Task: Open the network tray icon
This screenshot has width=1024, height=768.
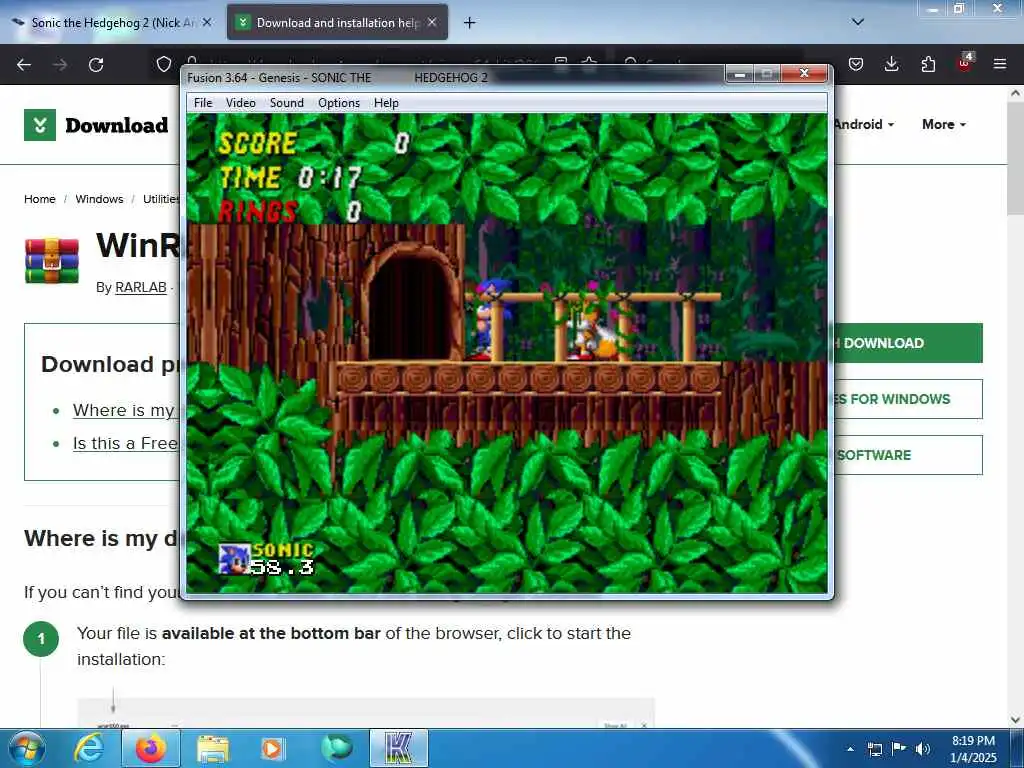Action: tap(874, 749)
